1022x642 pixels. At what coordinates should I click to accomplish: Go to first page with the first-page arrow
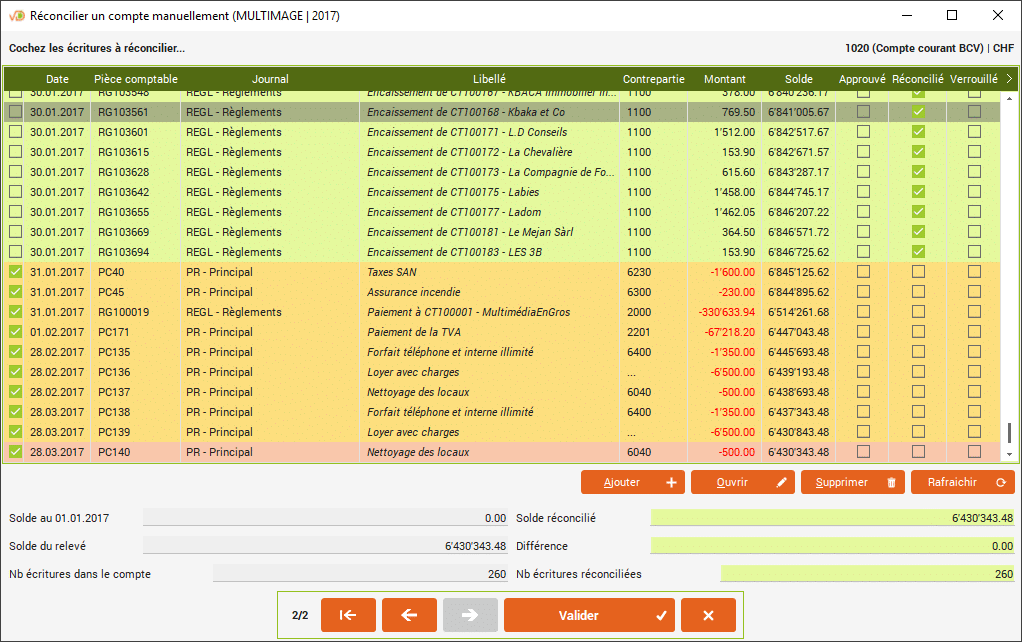(348, 615)
